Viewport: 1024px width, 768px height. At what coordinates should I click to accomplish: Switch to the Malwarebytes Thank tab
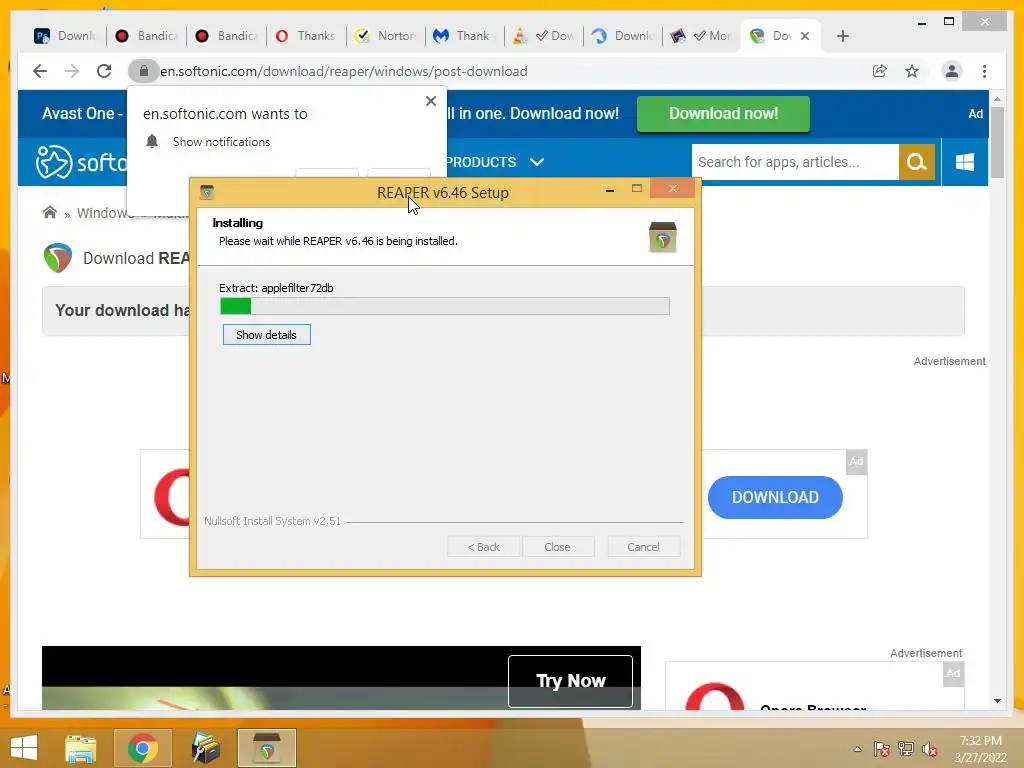pos(465,36)
